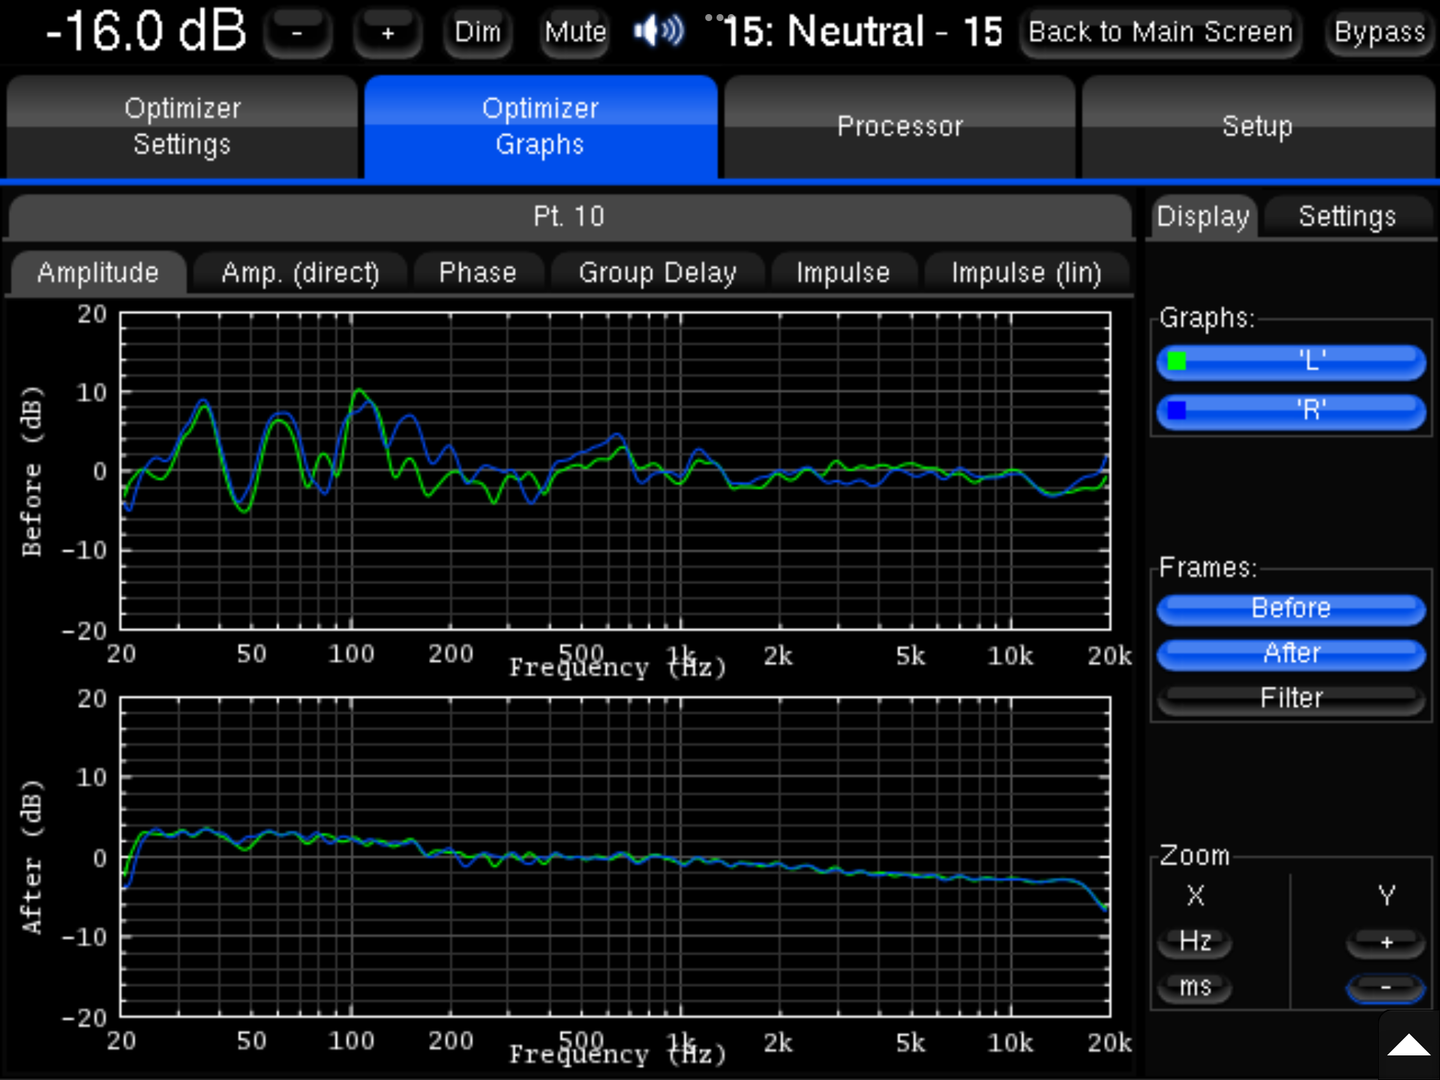Image resolution: width=1440 pixels, height=1080 pixels.
Task: Click the 'Zoom' section label
Action: click(x=1195, y=856)
